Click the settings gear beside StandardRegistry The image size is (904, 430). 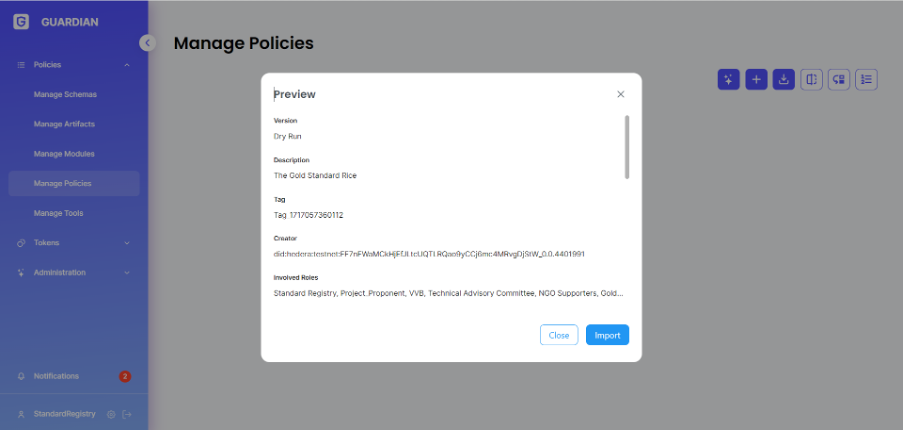(111, 414)
